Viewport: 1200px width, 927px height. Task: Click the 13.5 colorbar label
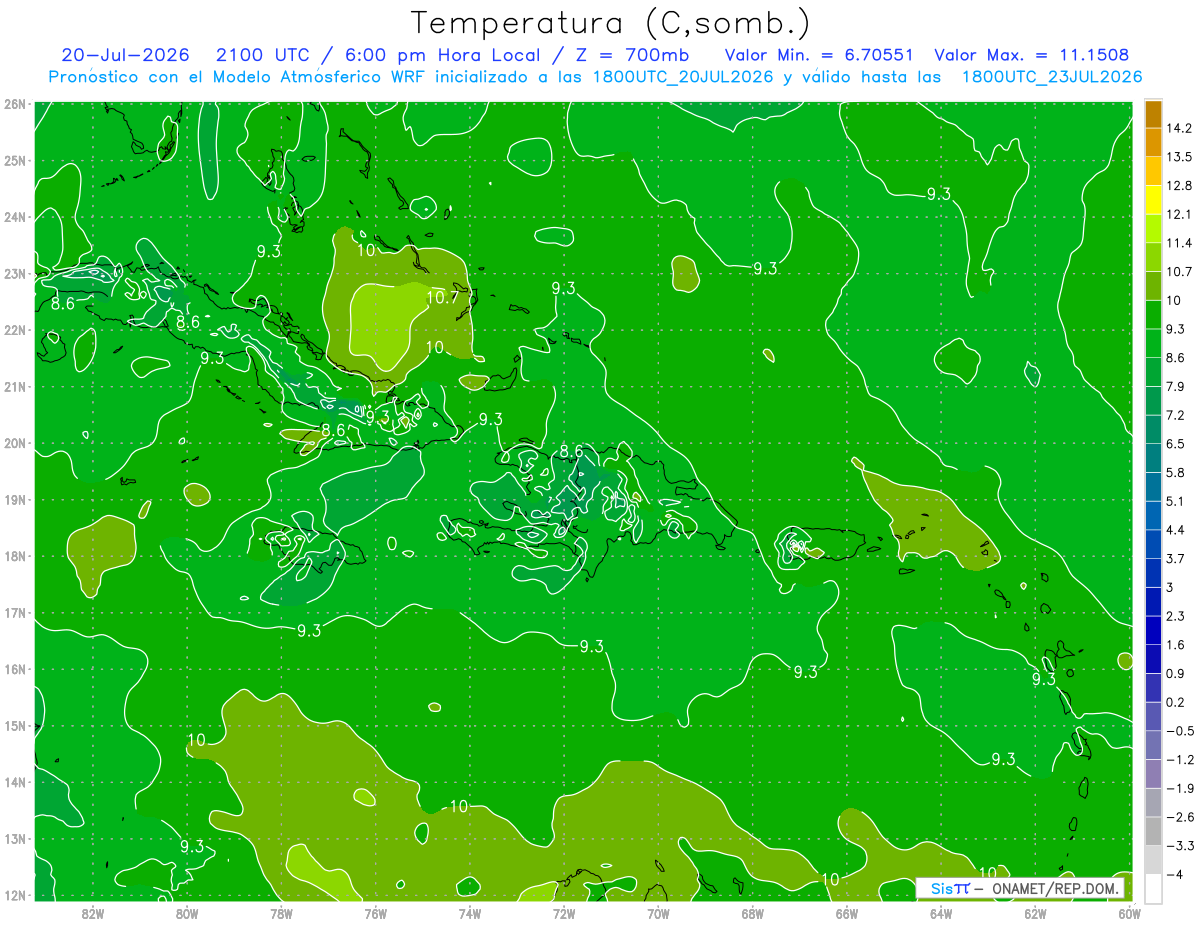point(1177,157)
